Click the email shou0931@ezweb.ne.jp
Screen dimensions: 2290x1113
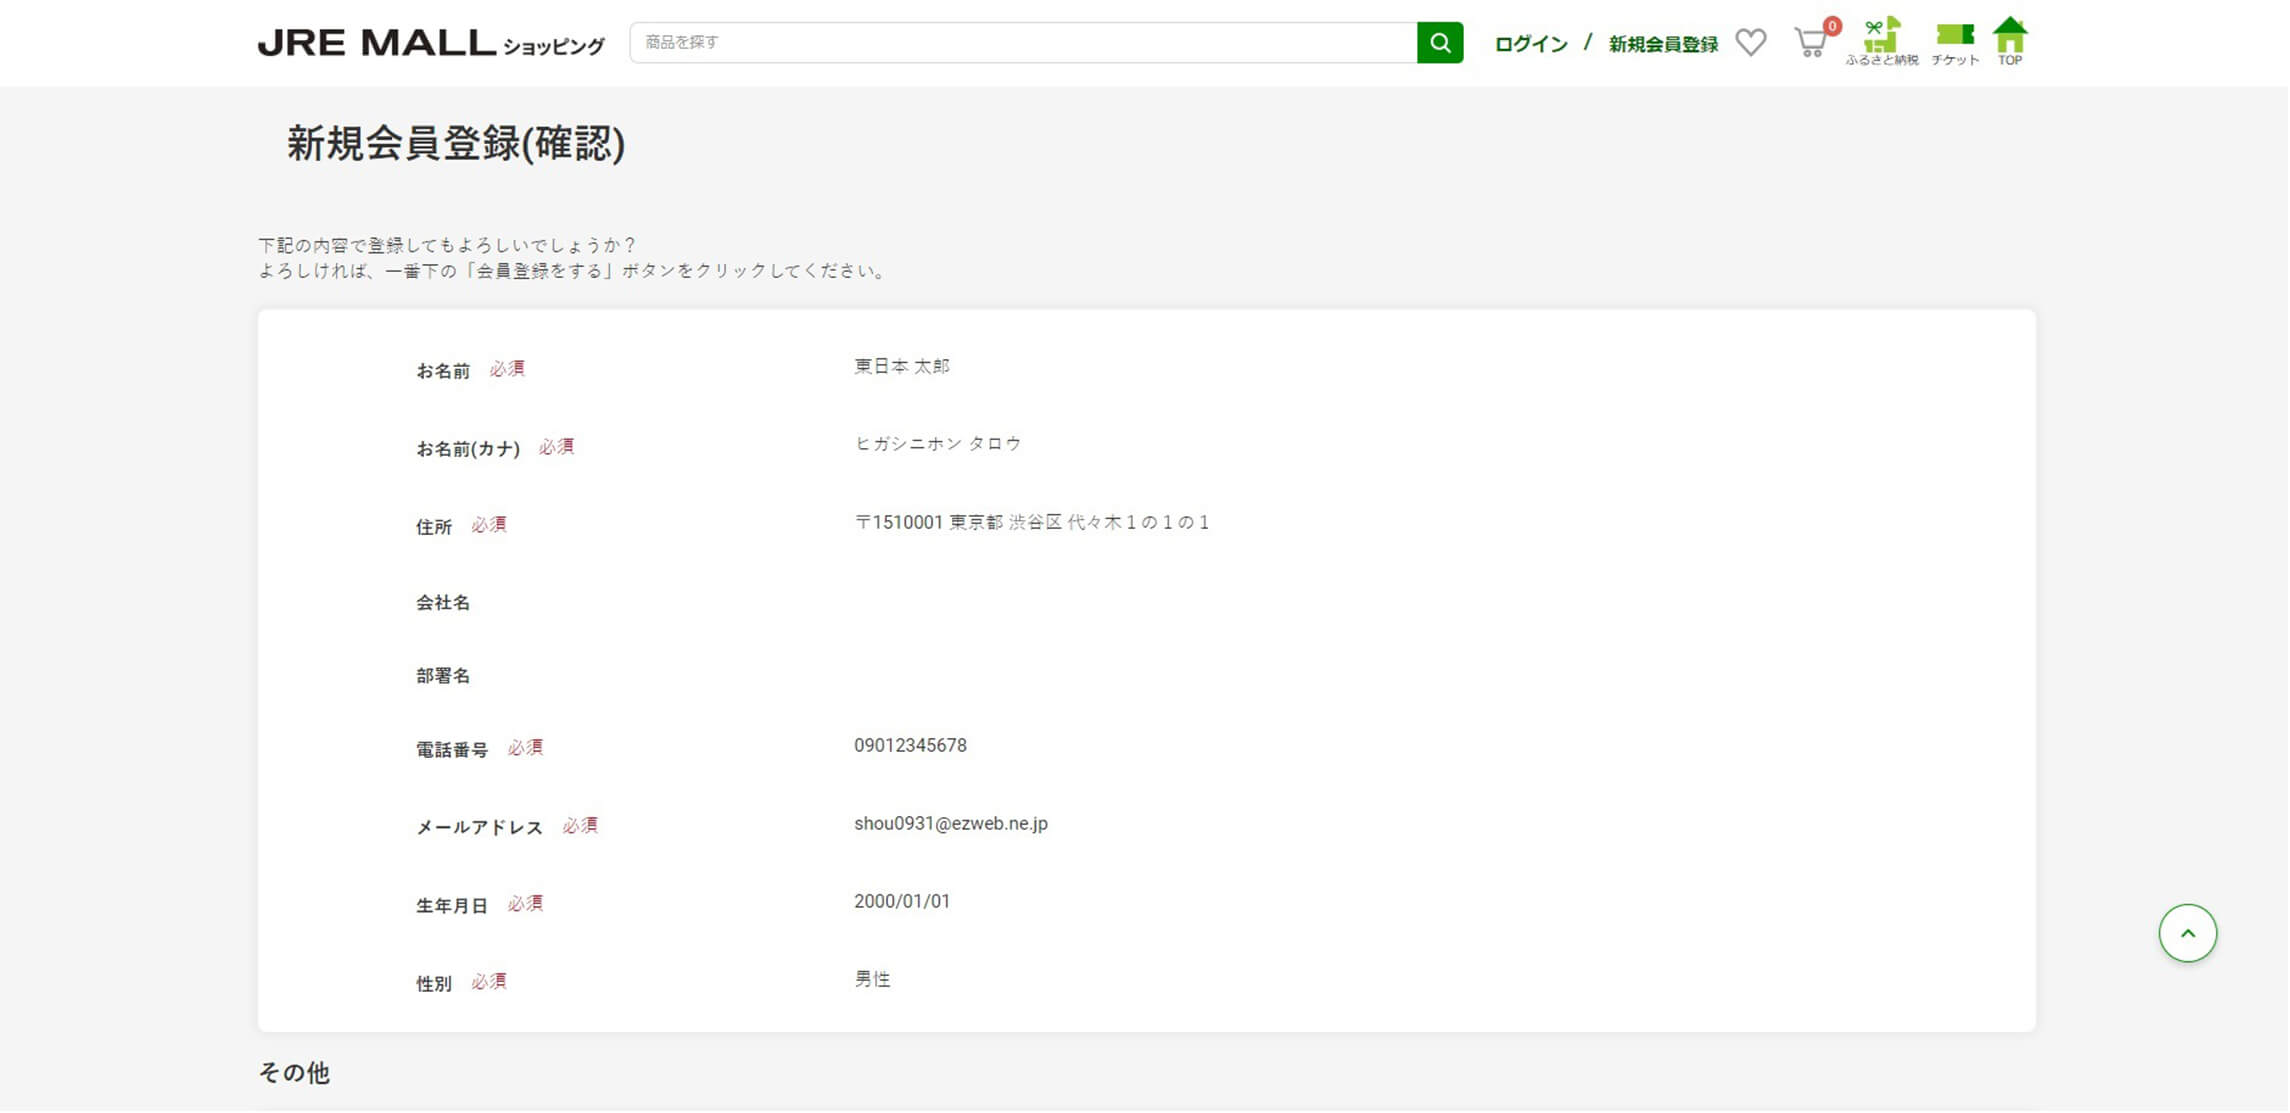(950, 824)
